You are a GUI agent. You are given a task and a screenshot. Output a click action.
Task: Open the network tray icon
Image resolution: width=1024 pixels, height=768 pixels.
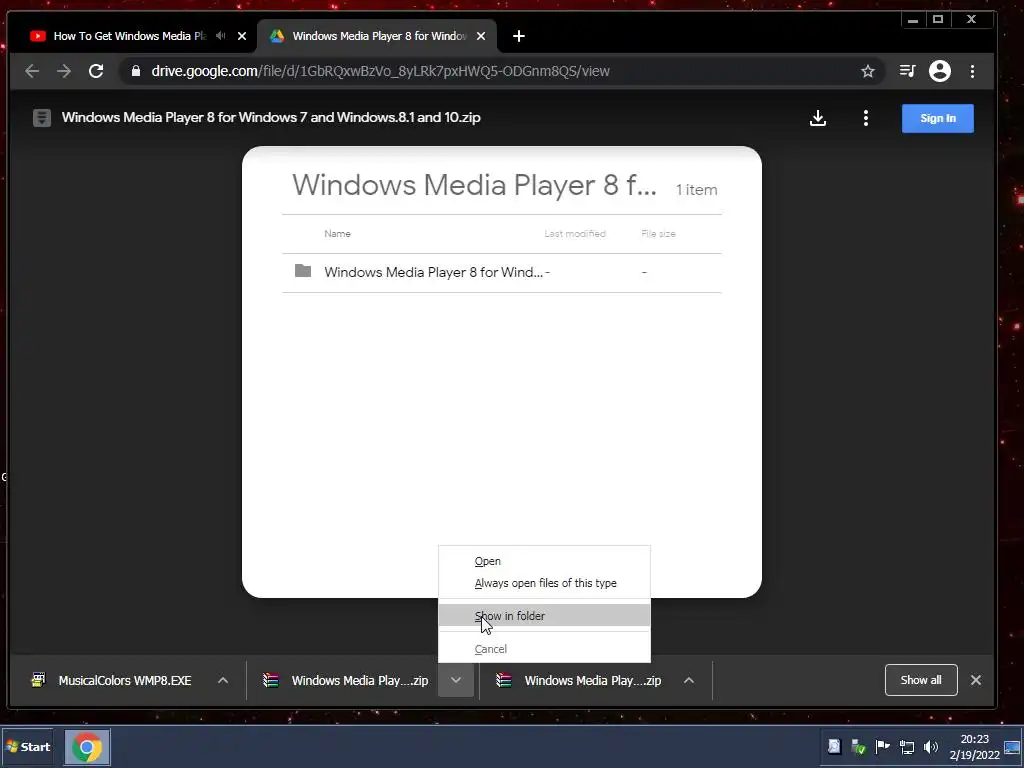point(907,747)
